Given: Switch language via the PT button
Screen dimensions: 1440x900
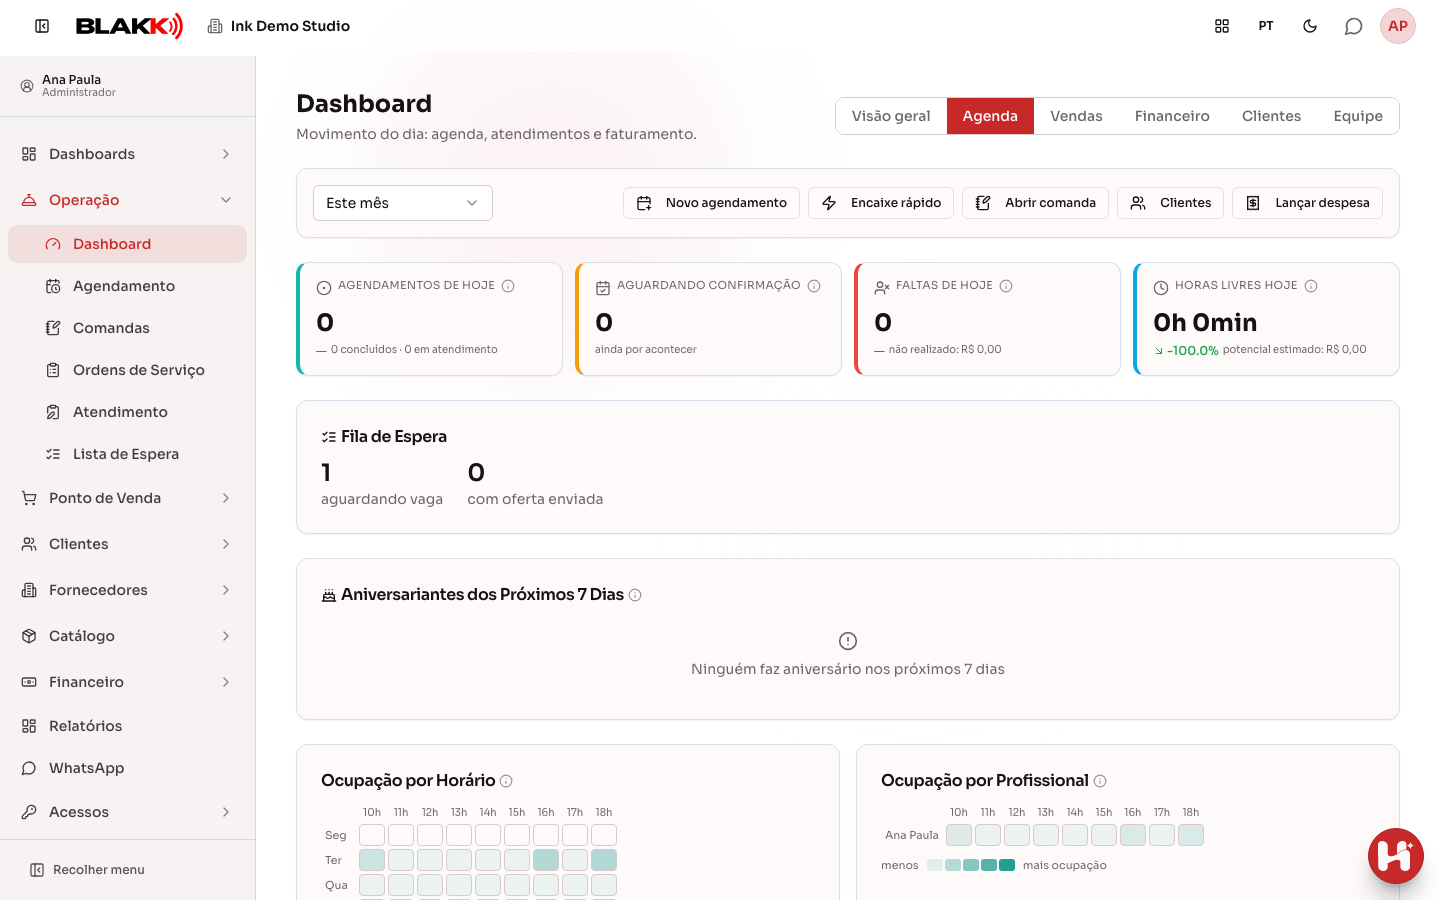Looking at the screenshot, I should coord(1266,26).
